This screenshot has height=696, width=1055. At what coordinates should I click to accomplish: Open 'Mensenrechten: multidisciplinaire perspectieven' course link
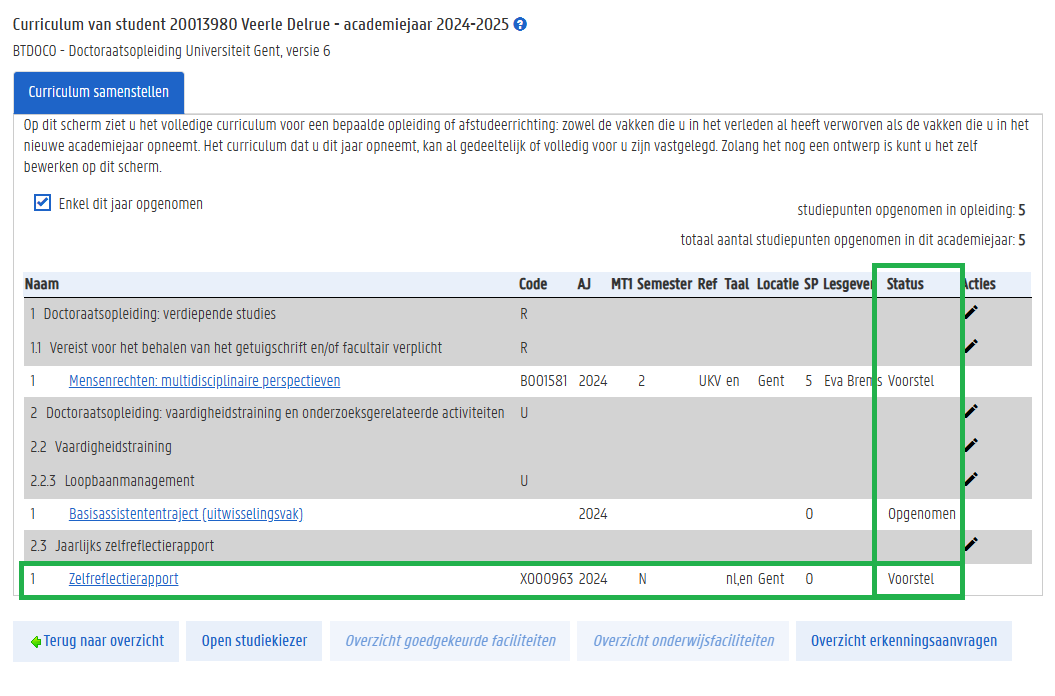click(204, 381)
